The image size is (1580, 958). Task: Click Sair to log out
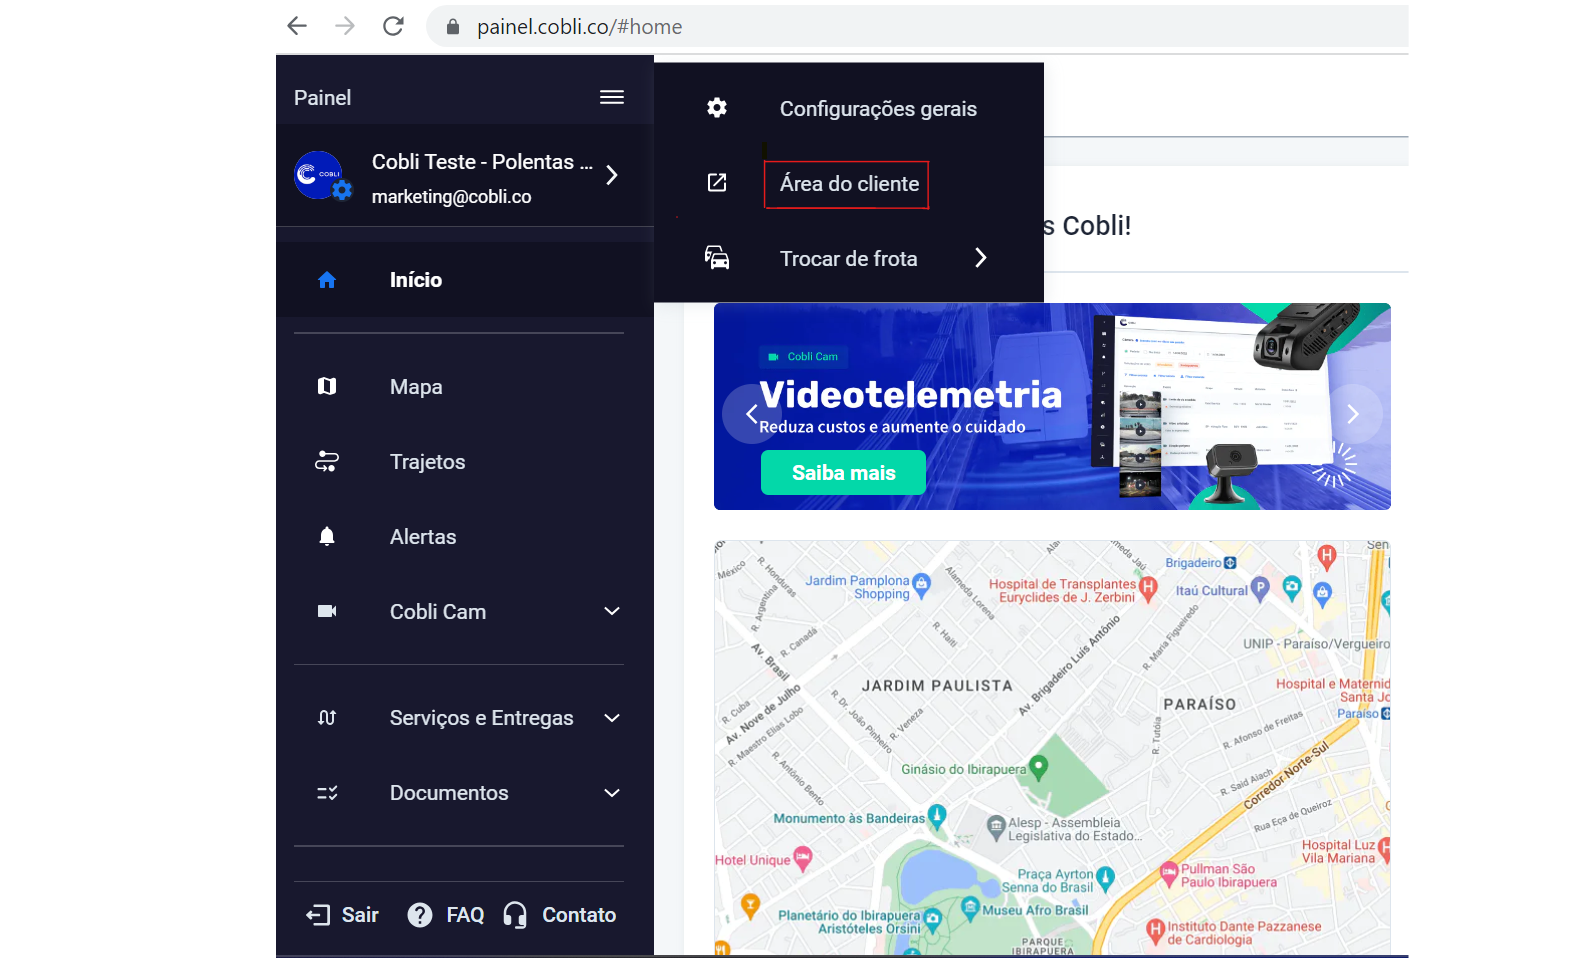tap(343, 915)
